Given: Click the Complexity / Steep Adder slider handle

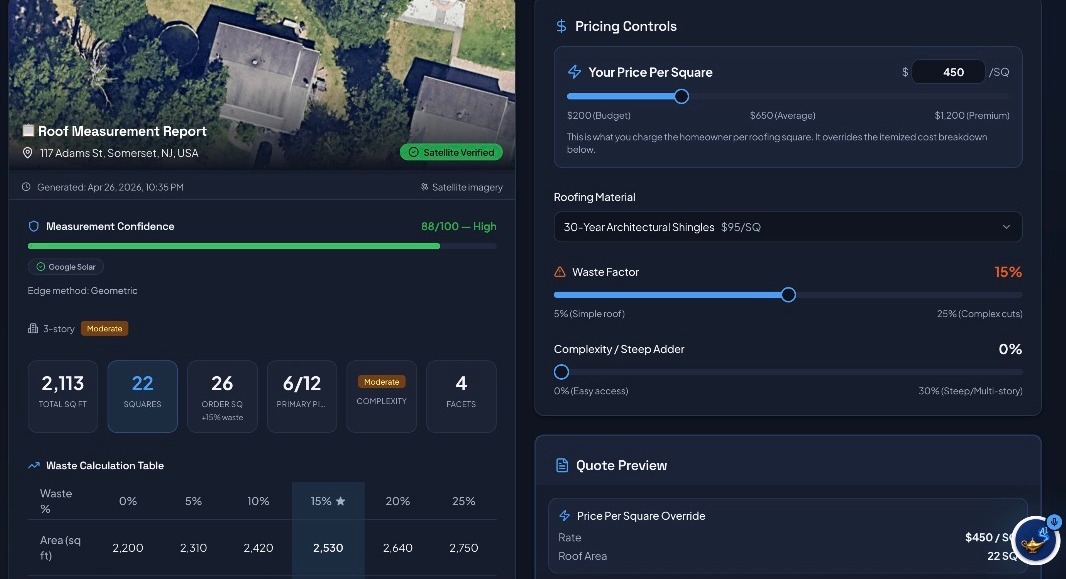Looking at the screenshot, I should point(561,372).
